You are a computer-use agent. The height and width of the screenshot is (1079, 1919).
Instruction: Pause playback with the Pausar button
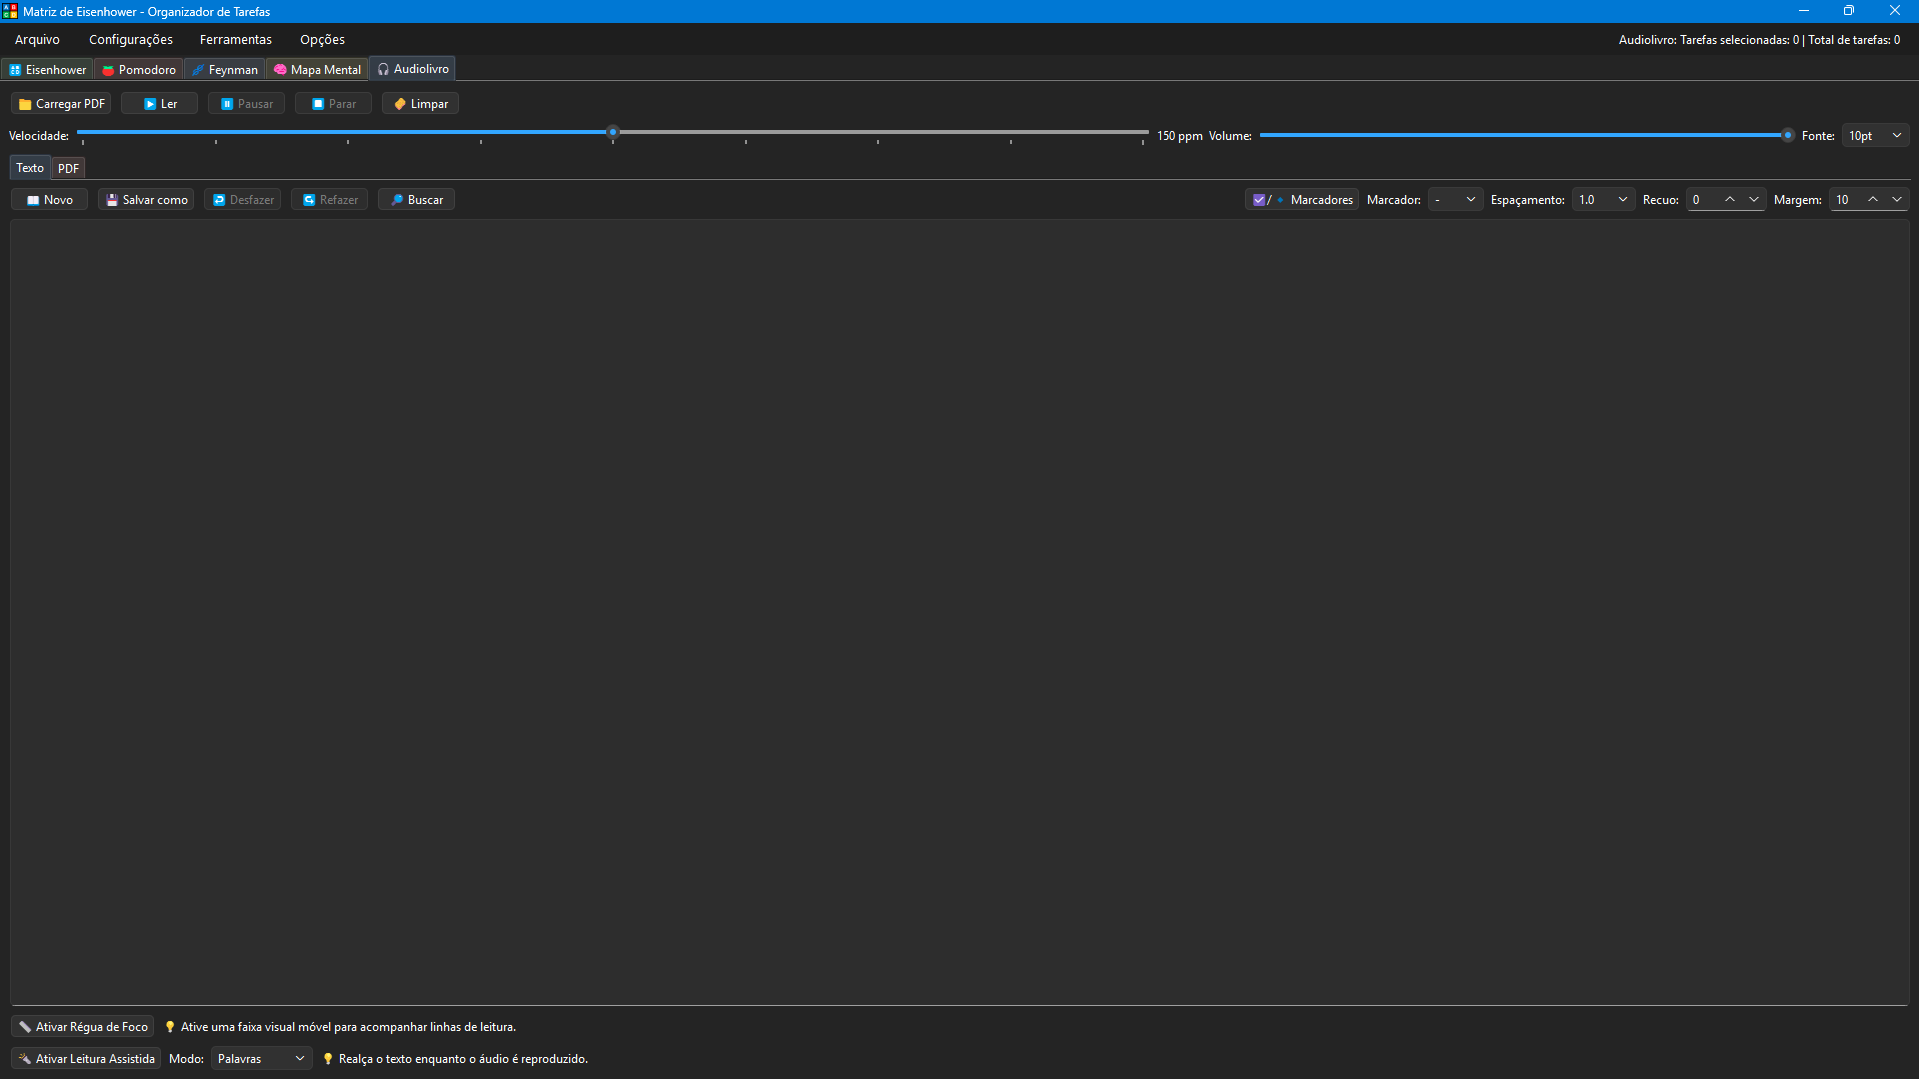tap(247, 104)
